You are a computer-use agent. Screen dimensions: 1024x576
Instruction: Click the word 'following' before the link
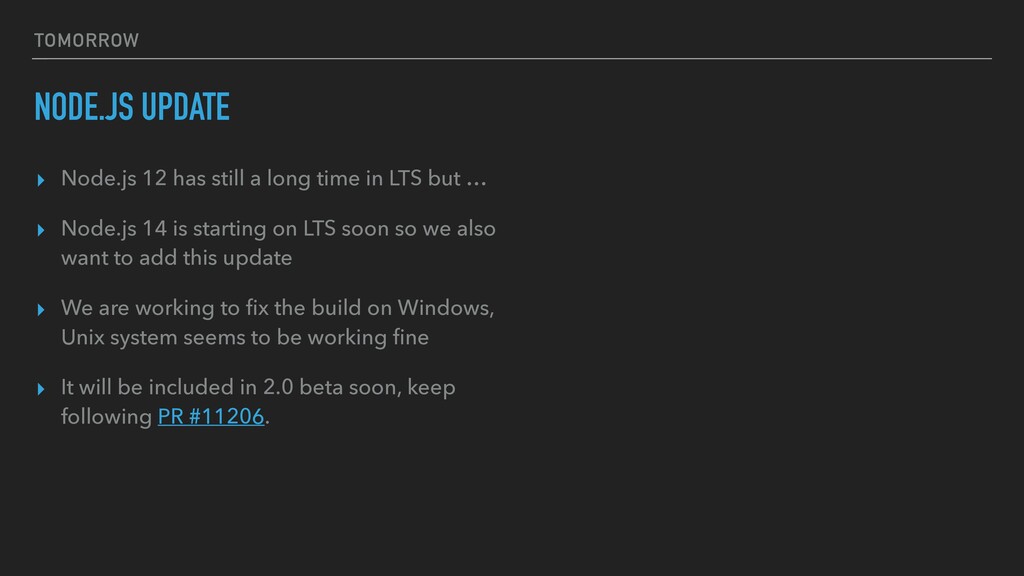[x=106, y=417]
